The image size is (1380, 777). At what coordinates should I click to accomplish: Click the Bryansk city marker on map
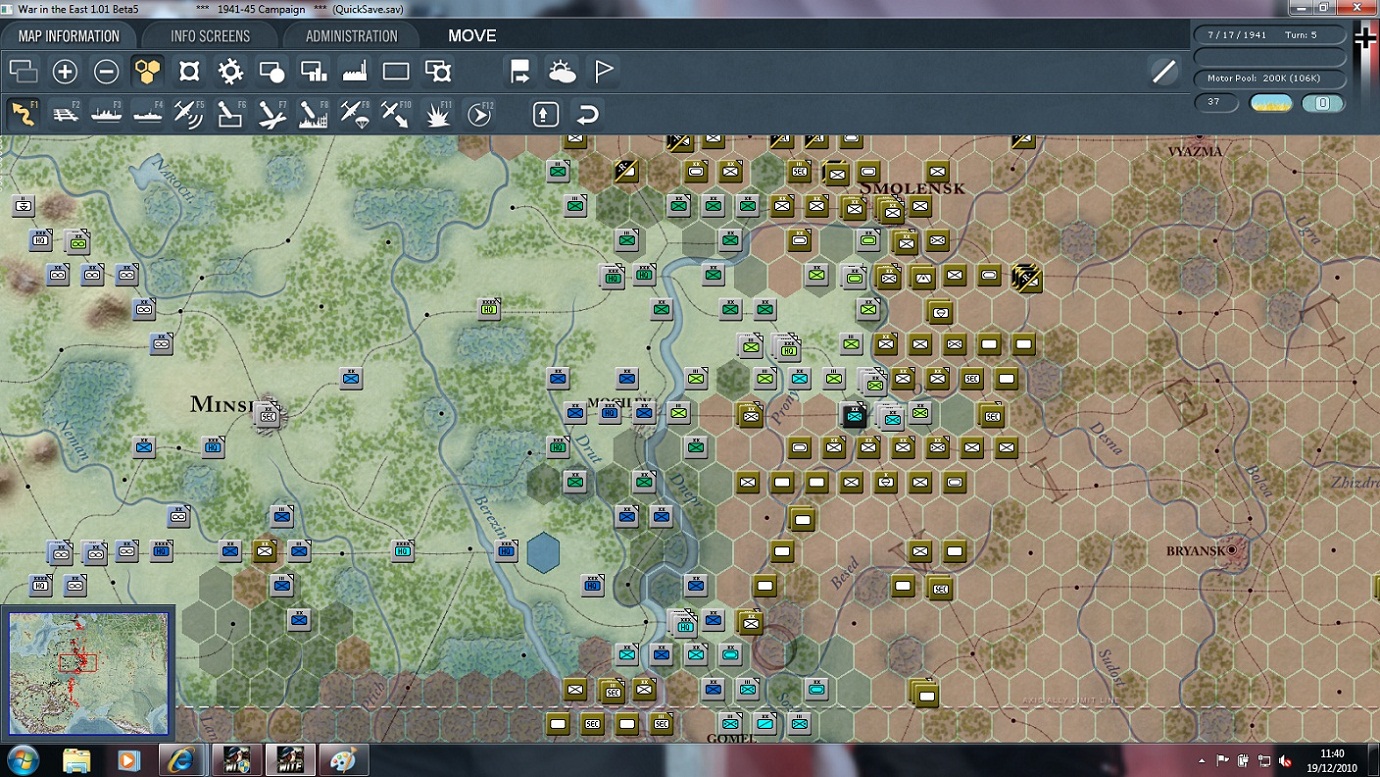[x=1232, y=550]
